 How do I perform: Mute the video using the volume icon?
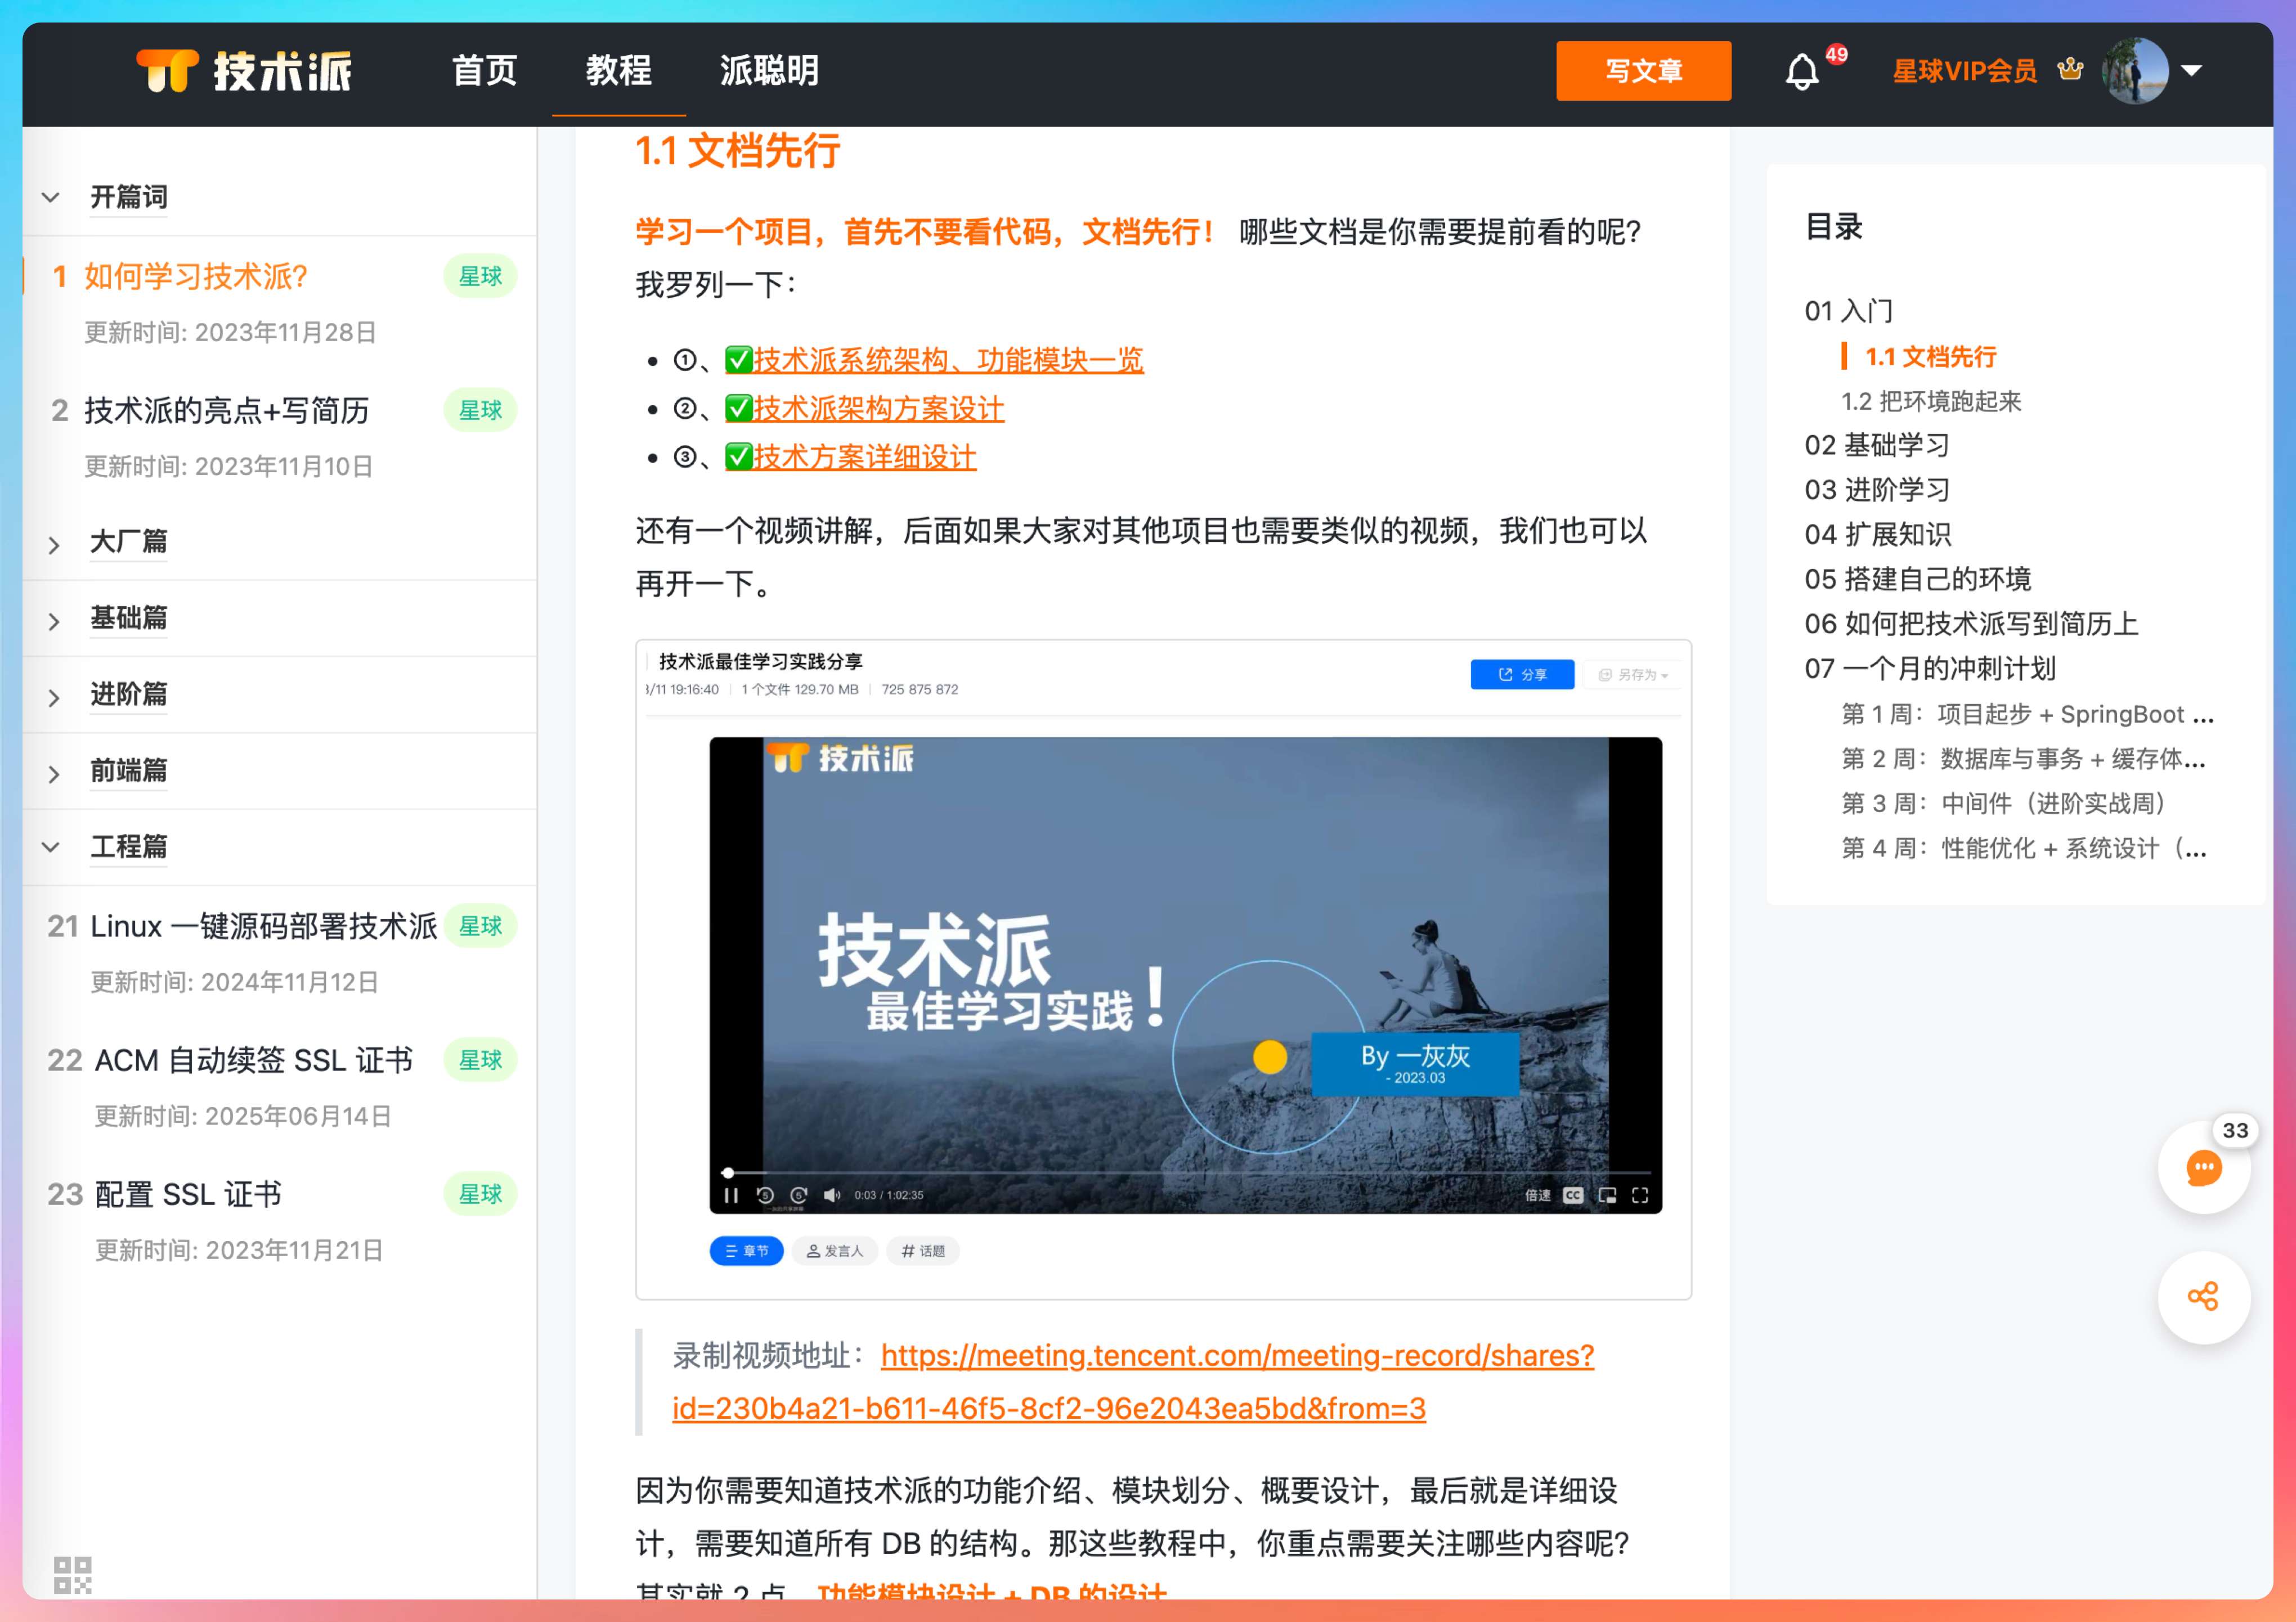click(831, 1195)
